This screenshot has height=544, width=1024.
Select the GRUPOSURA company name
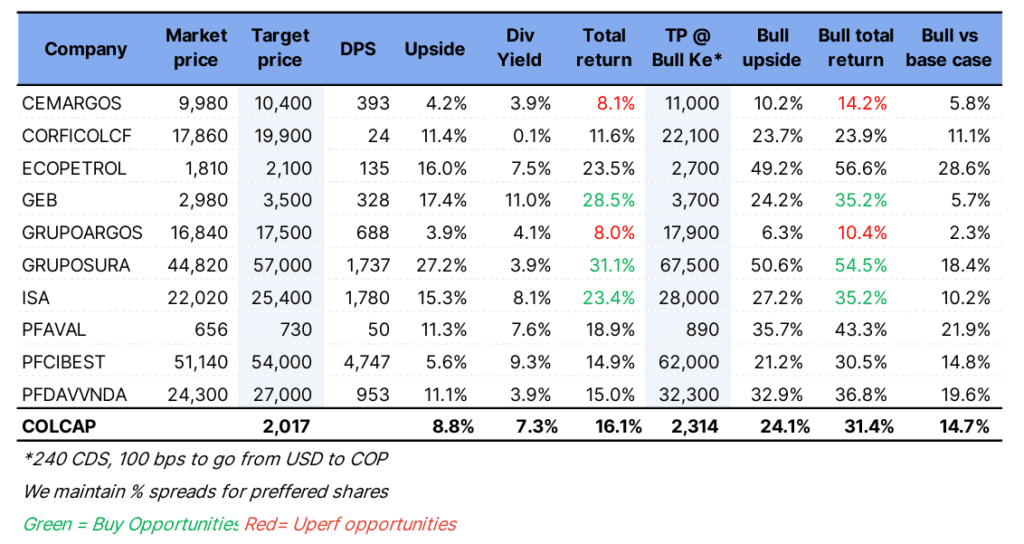pyautogui.click(x=75, y=265)
